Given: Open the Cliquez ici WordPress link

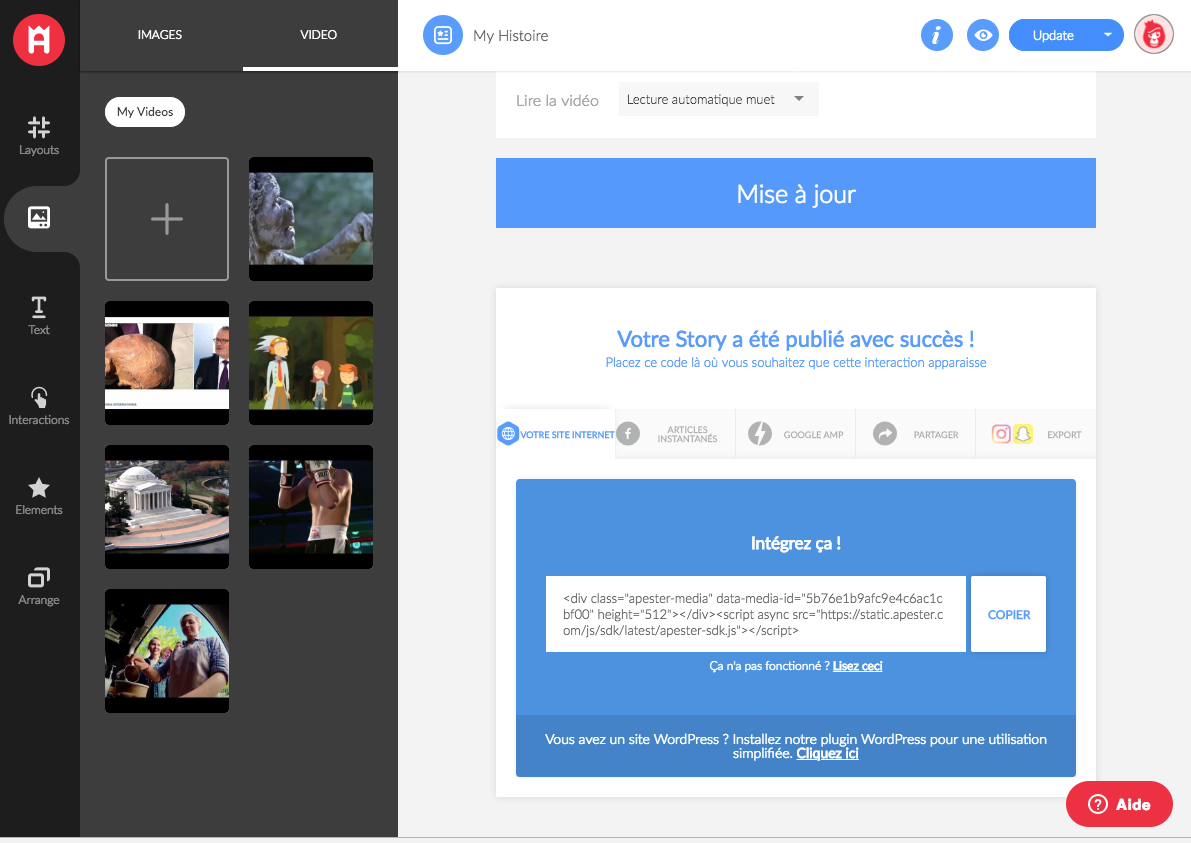Looking at the screenshot, I should (827, 753).
